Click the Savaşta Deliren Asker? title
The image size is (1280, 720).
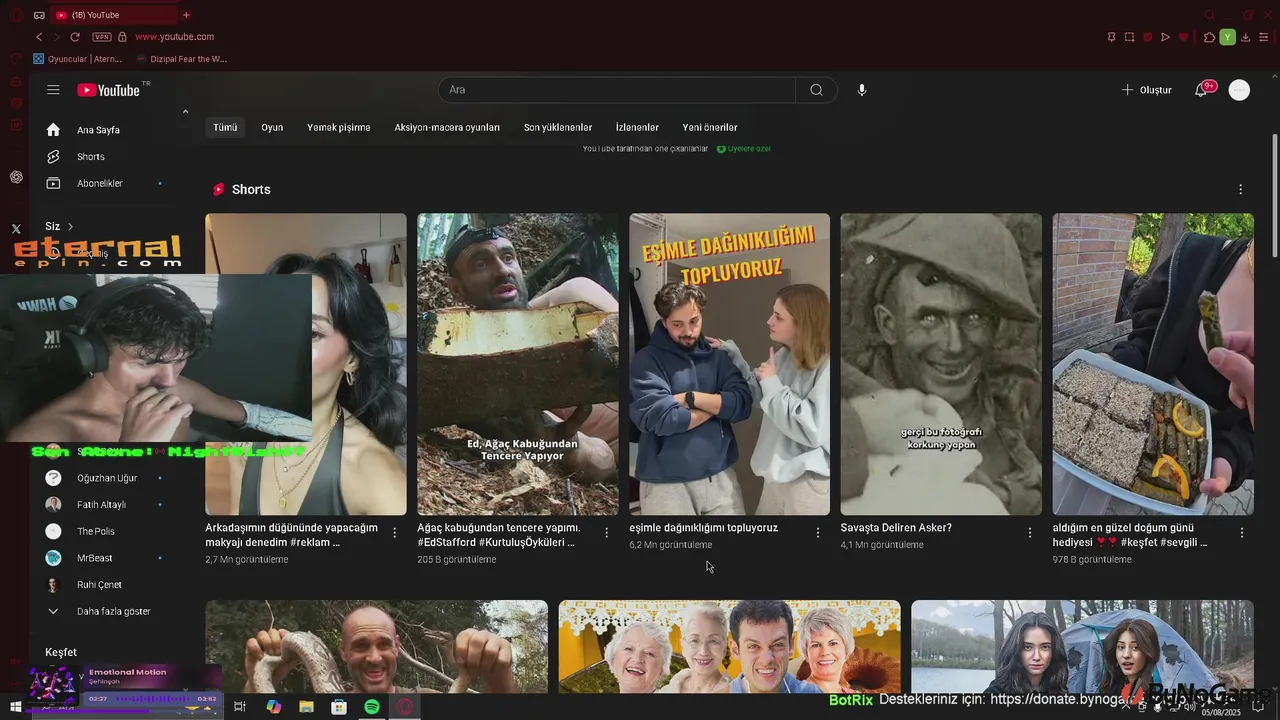[x=896, y=528]
